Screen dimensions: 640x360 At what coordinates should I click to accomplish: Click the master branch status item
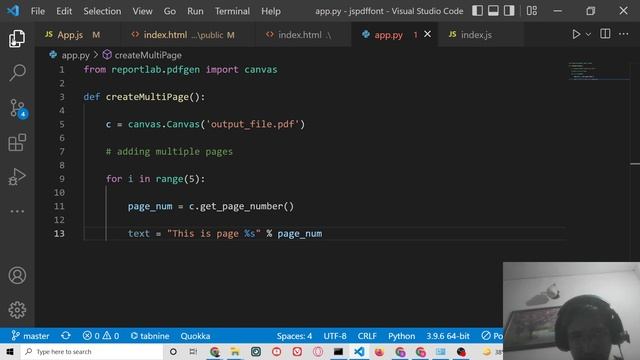click(x=31, y=336)
